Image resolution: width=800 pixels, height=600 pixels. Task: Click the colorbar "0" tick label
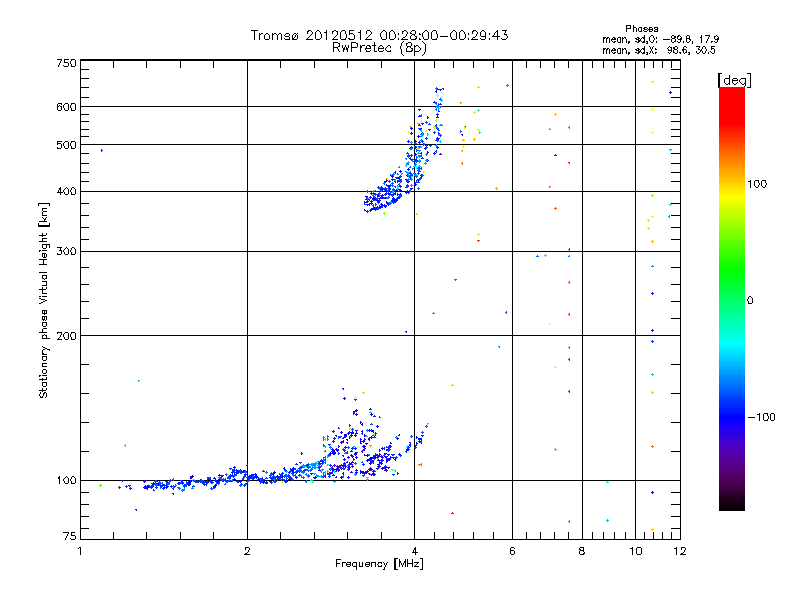pos(750,301)
